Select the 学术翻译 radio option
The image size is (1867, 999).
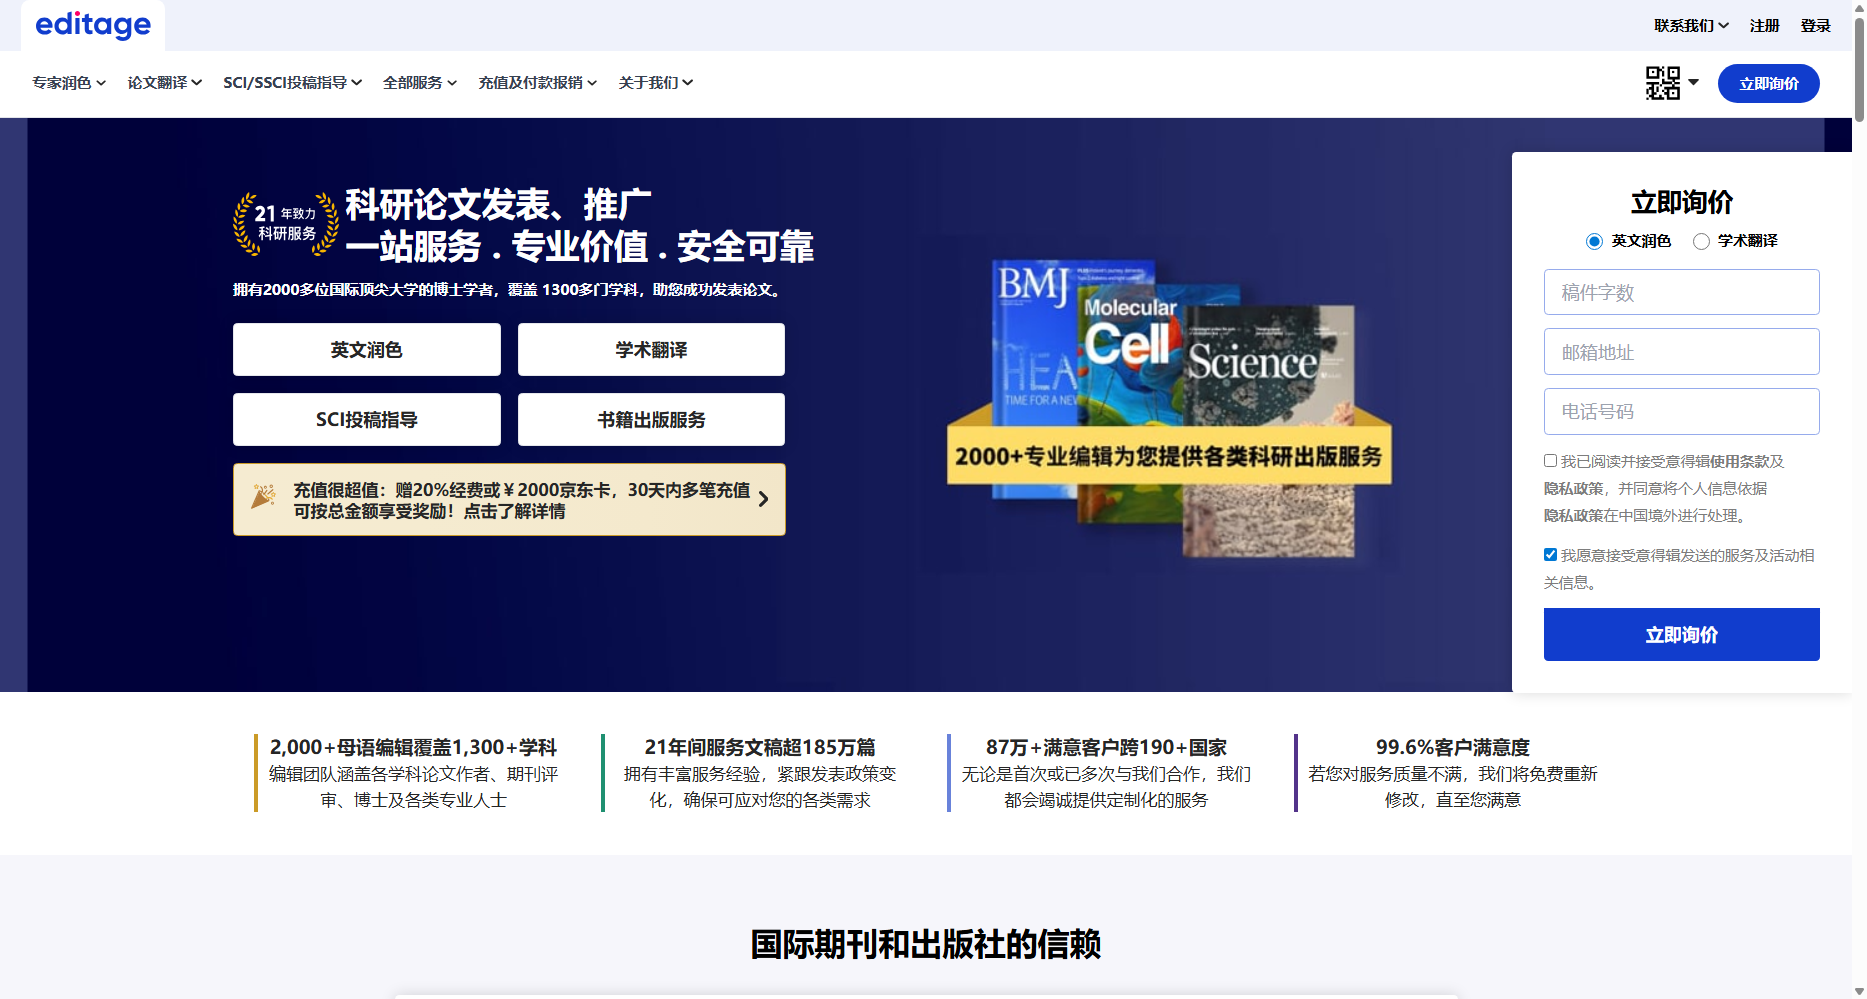pyautogui.click(x=1701, y=241)
